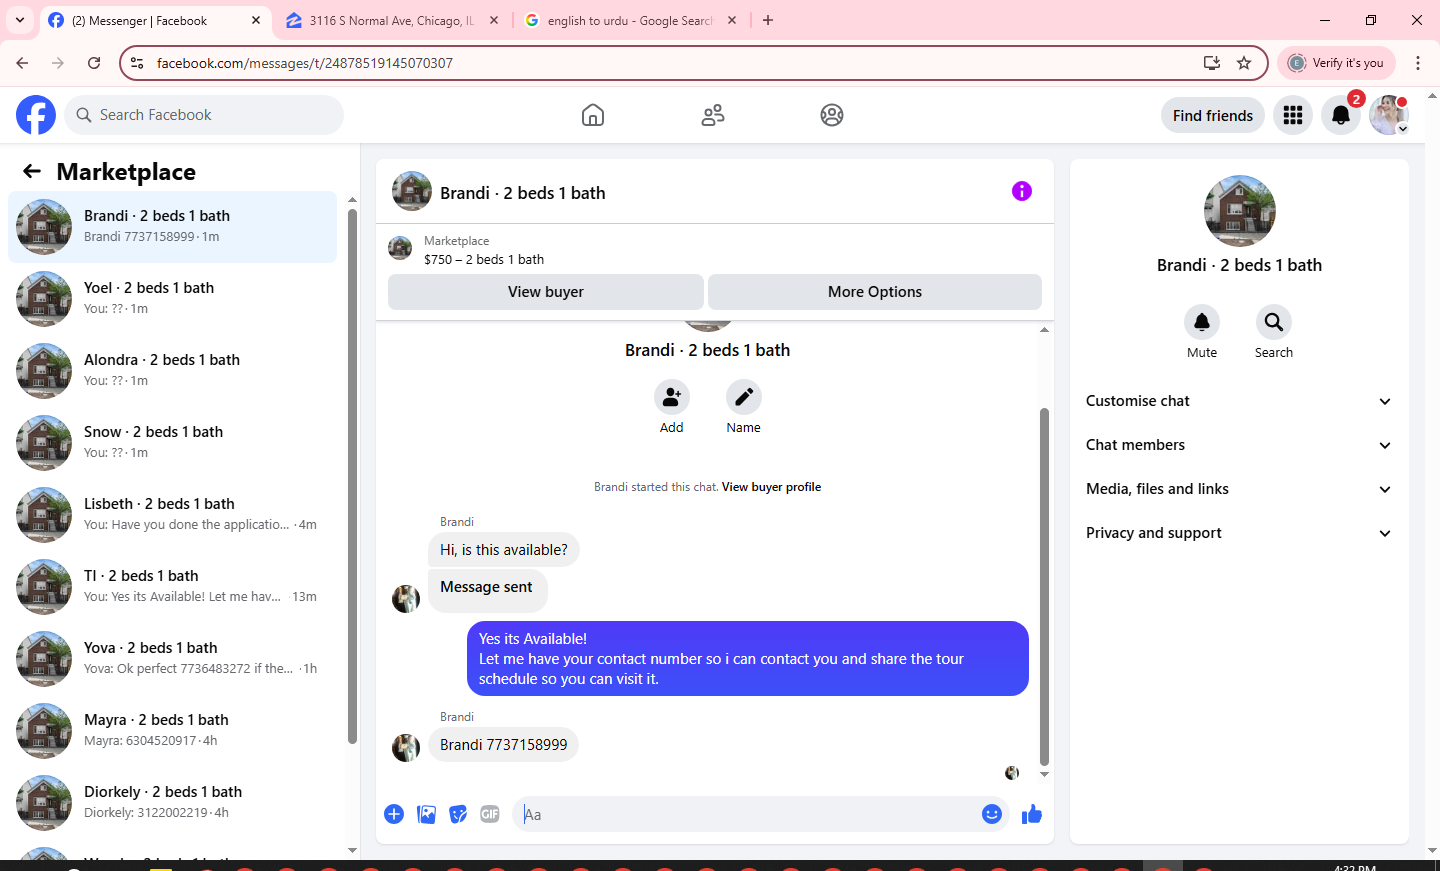Open the account profile picture menu

(x=1389, y=115)
